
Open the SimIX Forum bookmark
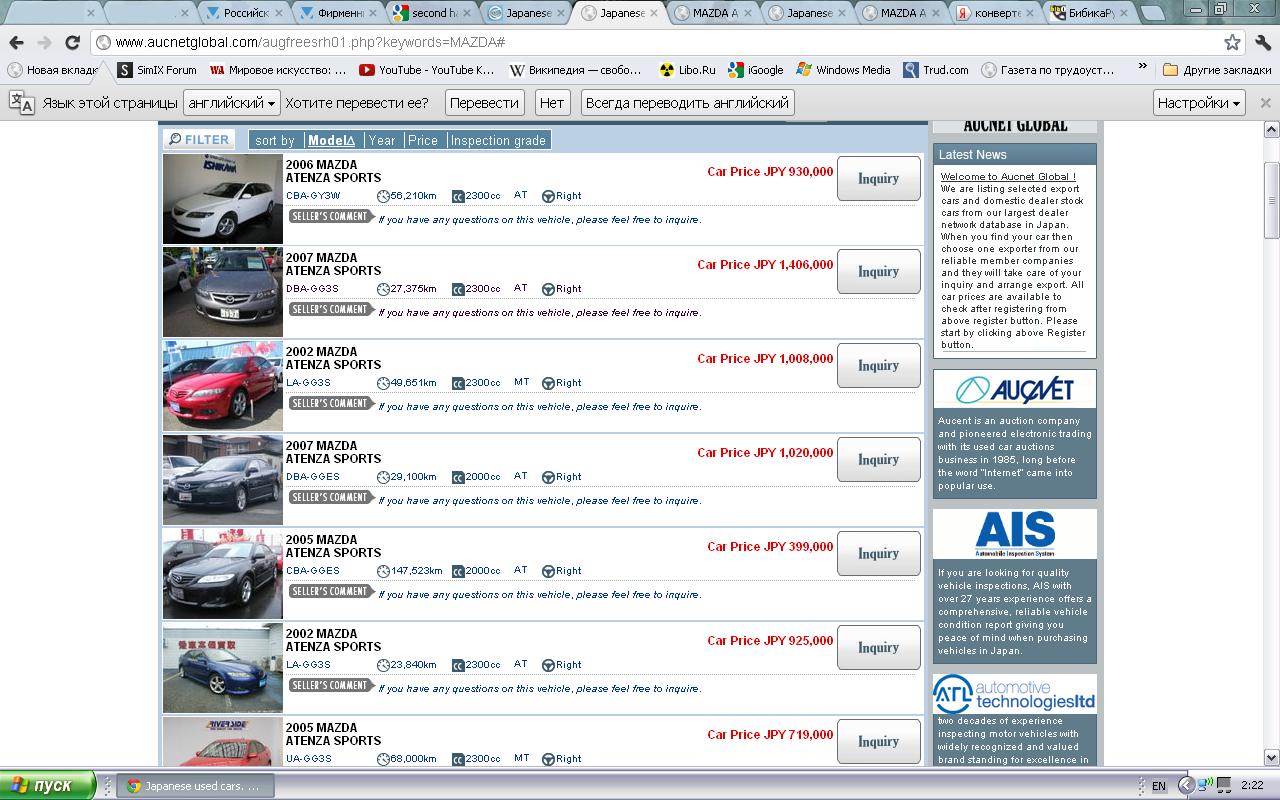(x=157, y=70)
